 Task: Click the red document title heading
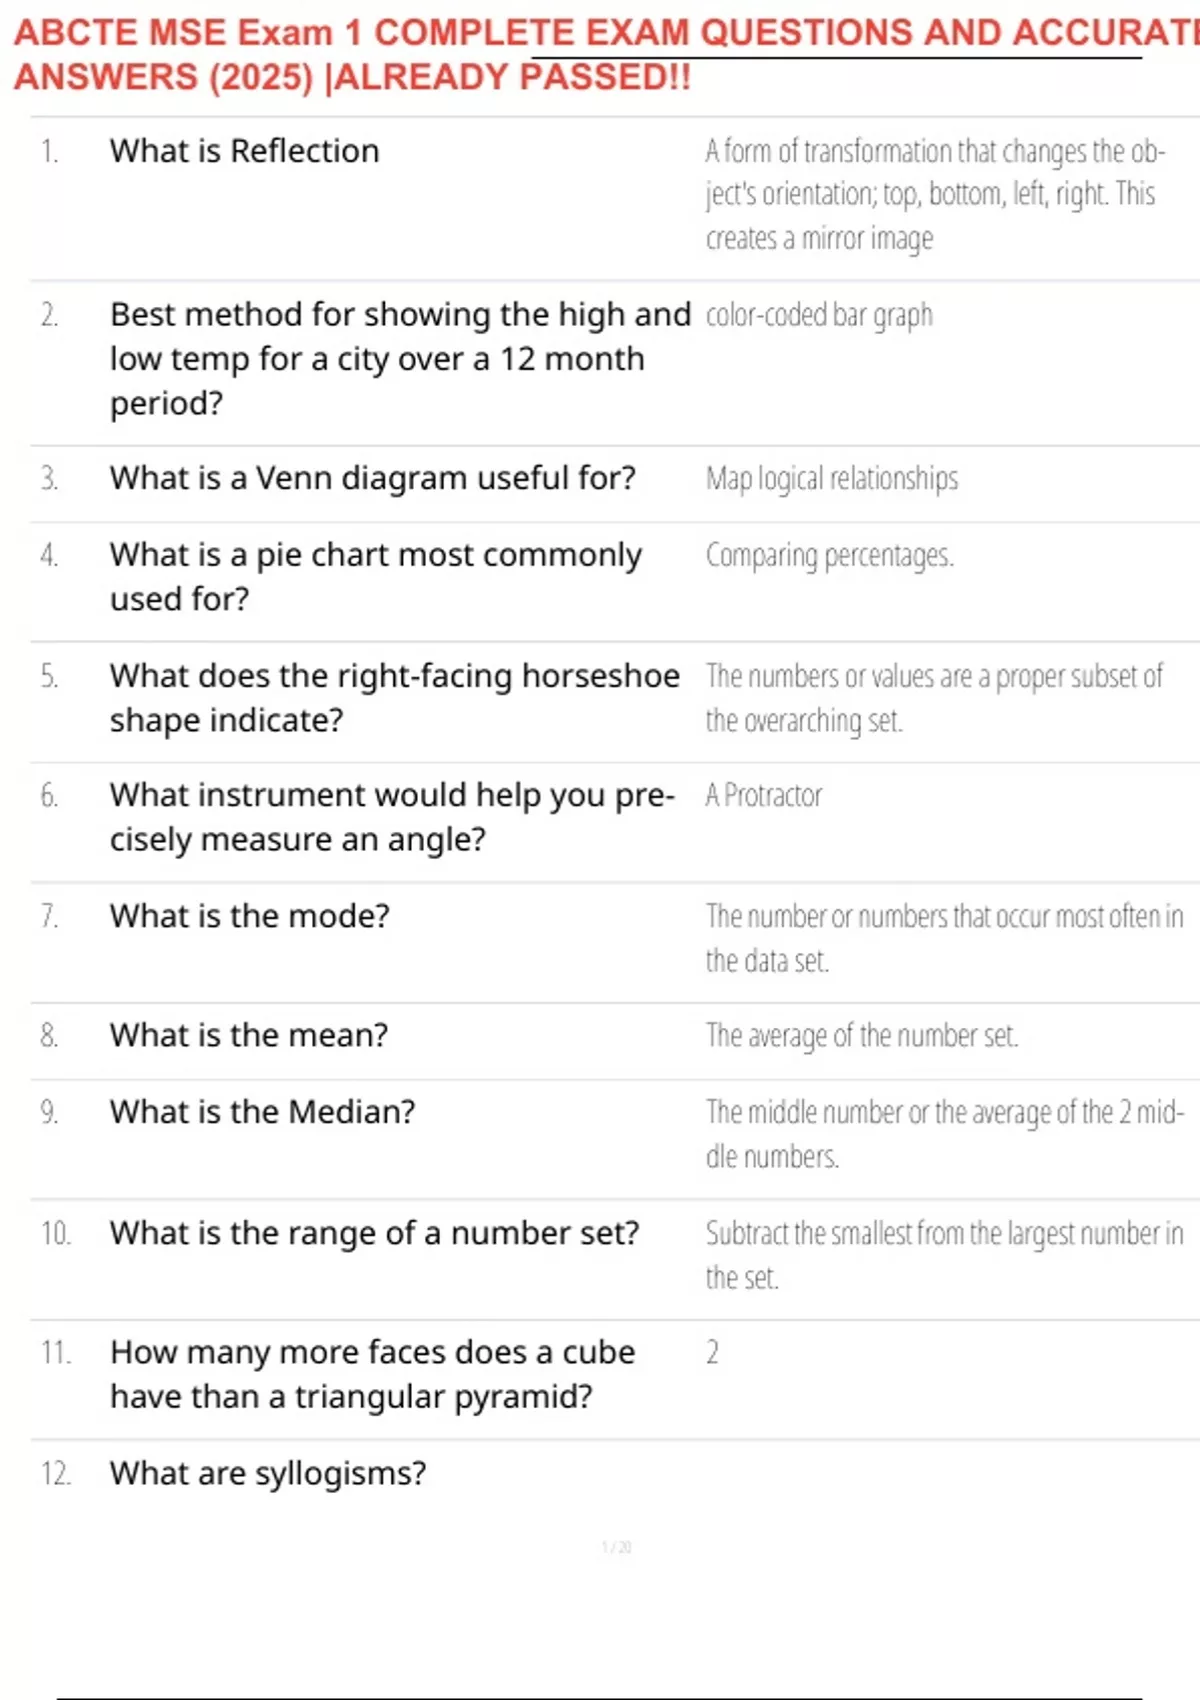coord(600,54)
